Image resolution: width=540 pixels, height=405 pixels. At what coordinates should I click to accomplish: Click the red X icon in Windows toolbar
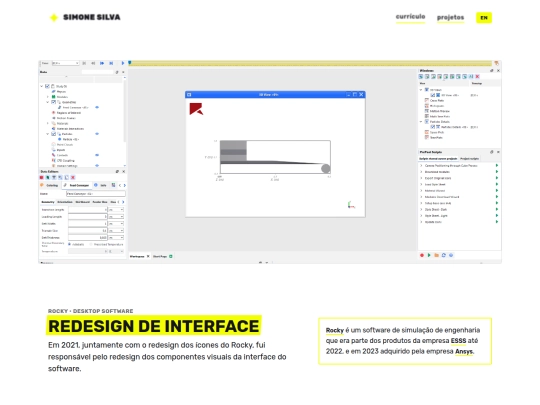point(477,76)
